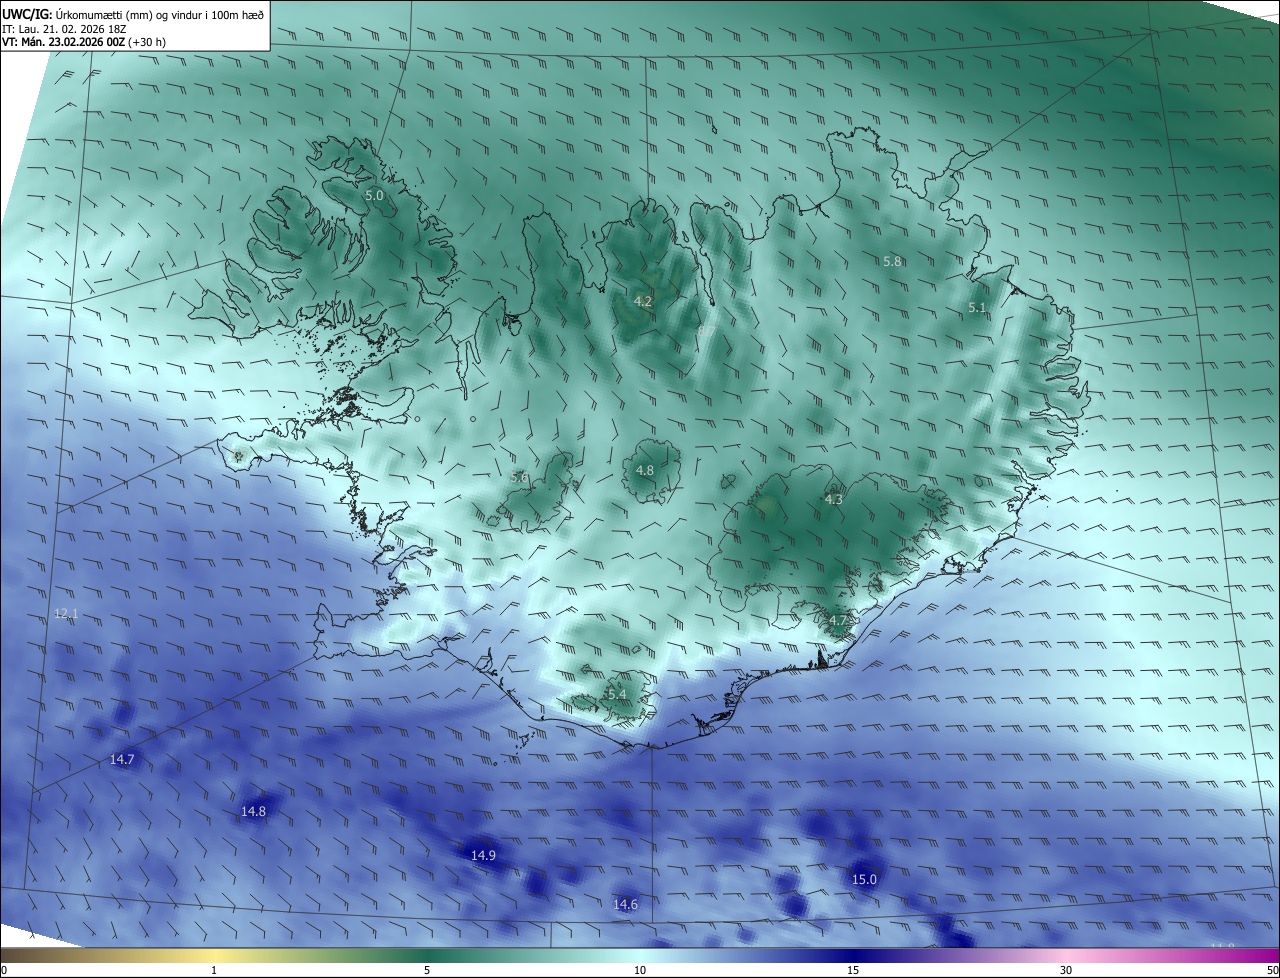This screenshot has height=978, width=1280.
Task: Click the 5.0 value over the Westfjords
Action: (374, 196)
